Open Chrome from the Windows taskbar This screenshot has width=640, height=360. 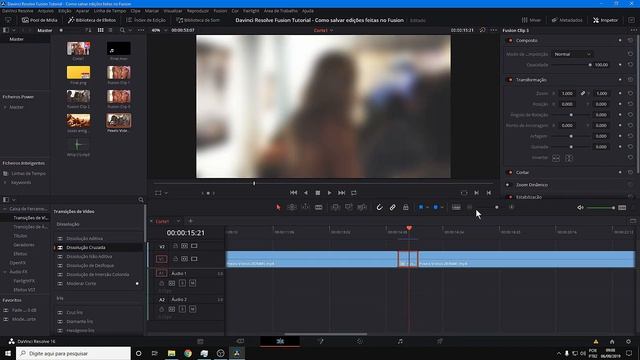point(188,353)
